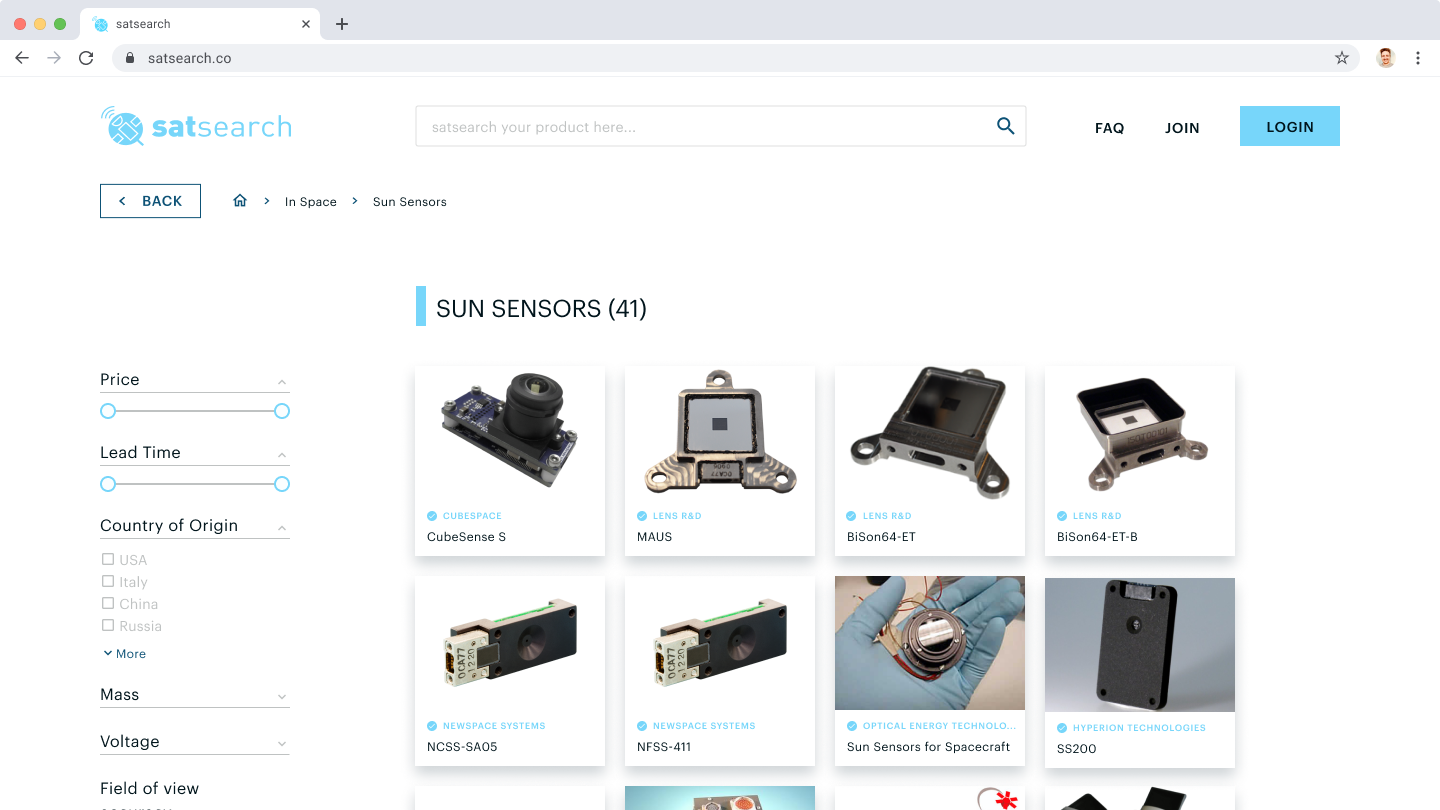
Task: Open the NFSS-411 sensor image
Action: 720,642
